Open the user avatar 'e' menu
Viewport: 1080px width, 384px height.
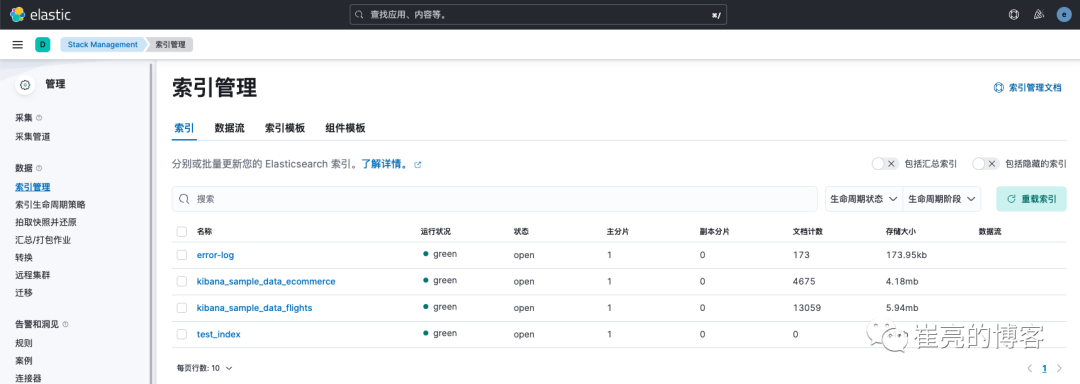[1063, 14]
